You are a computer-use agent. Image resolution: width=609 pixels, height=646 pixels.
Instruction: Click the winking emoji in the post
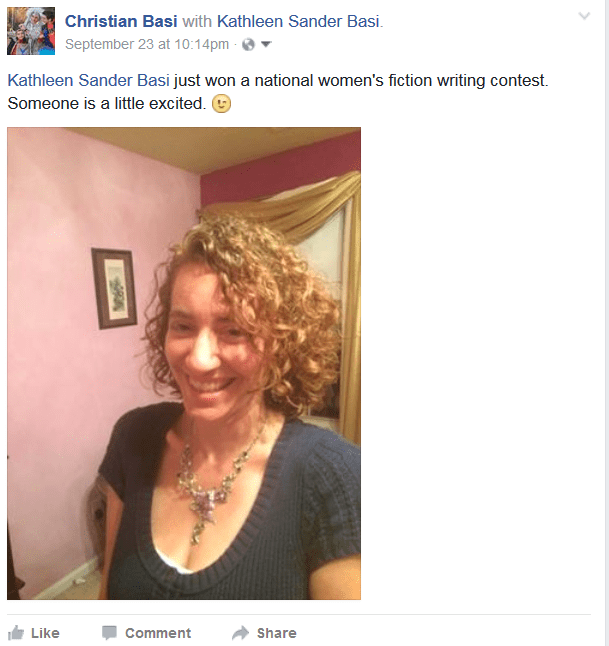[221, 103]
